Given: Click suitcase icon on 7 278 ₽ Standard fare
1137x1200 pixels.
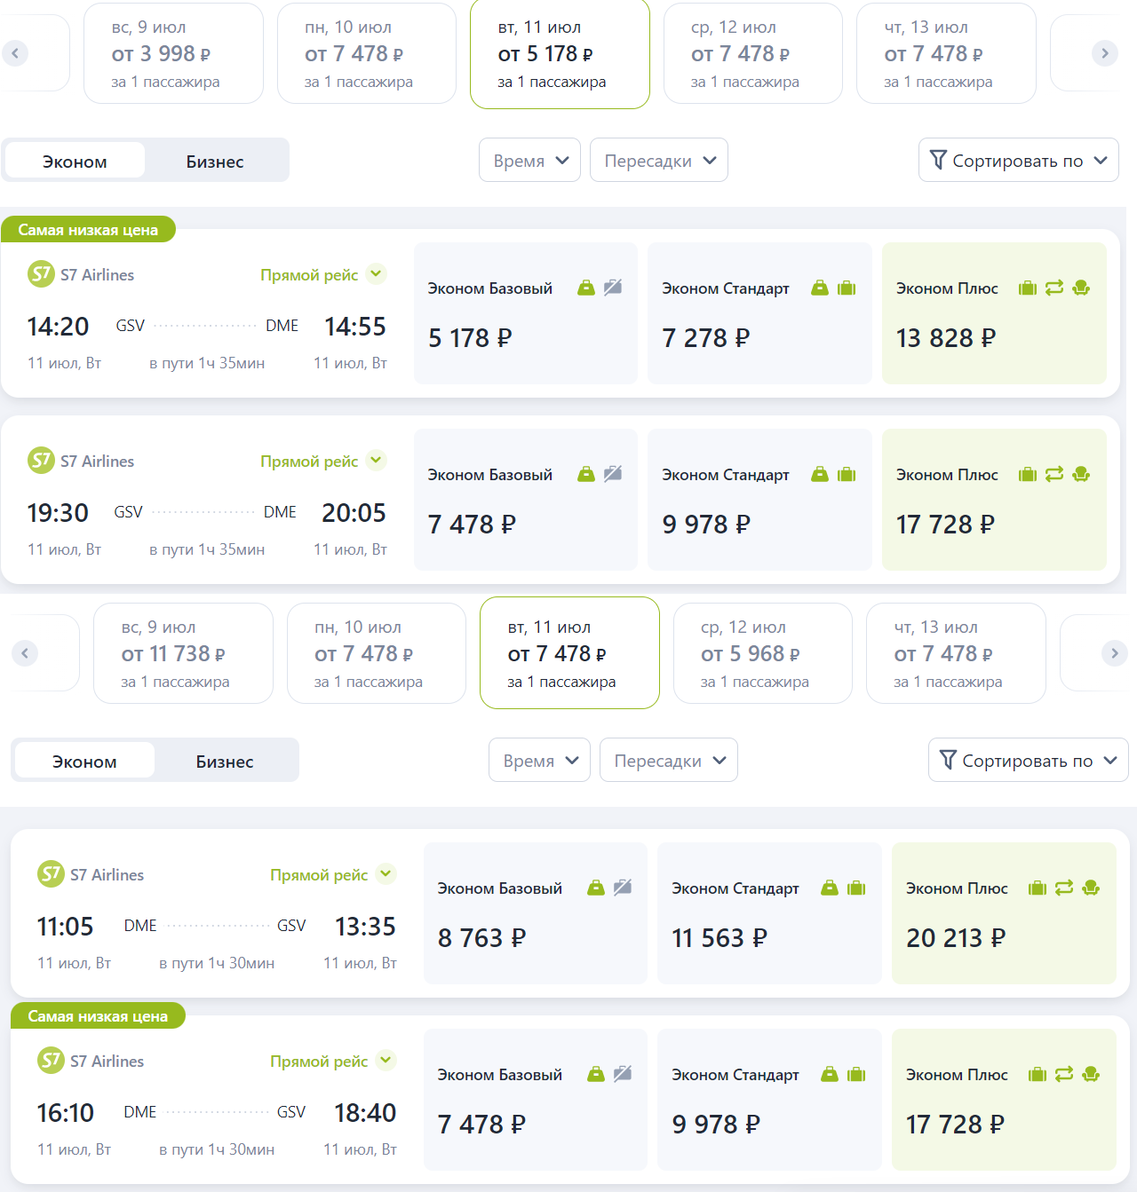Looking at the screenshot, I should coord(847,288).
